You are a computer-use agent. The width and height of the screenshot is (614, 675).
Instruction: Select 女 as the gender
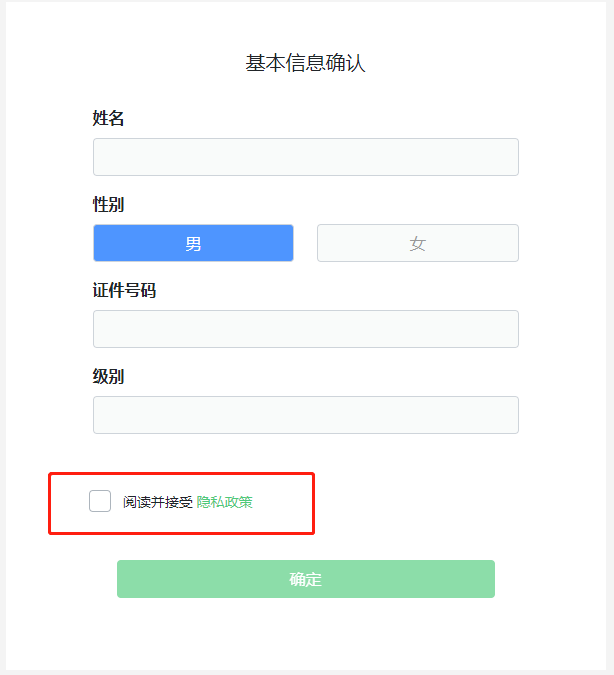[417, 243]
